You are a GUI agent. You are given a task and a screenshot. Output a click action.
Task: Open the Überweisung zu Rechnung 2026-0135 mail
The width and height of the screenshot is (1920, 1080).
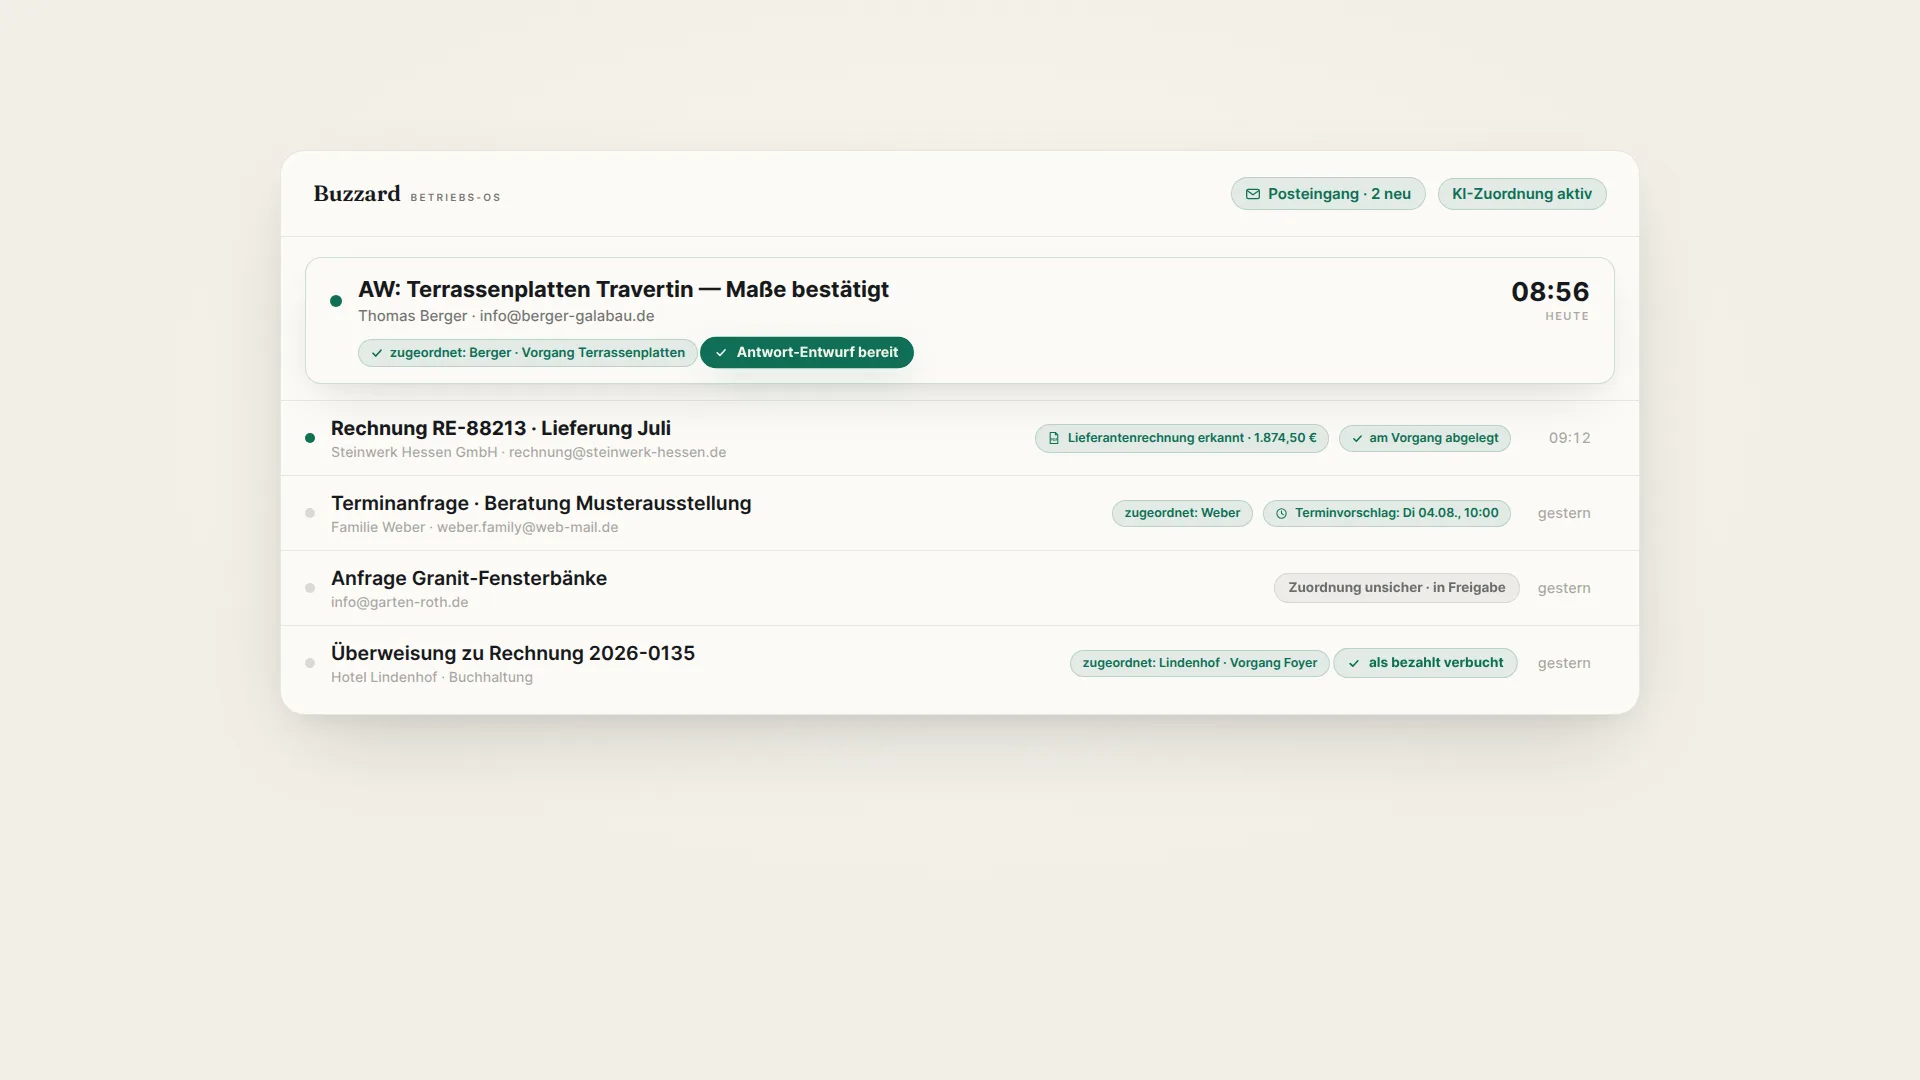click(x=513, y=653)
